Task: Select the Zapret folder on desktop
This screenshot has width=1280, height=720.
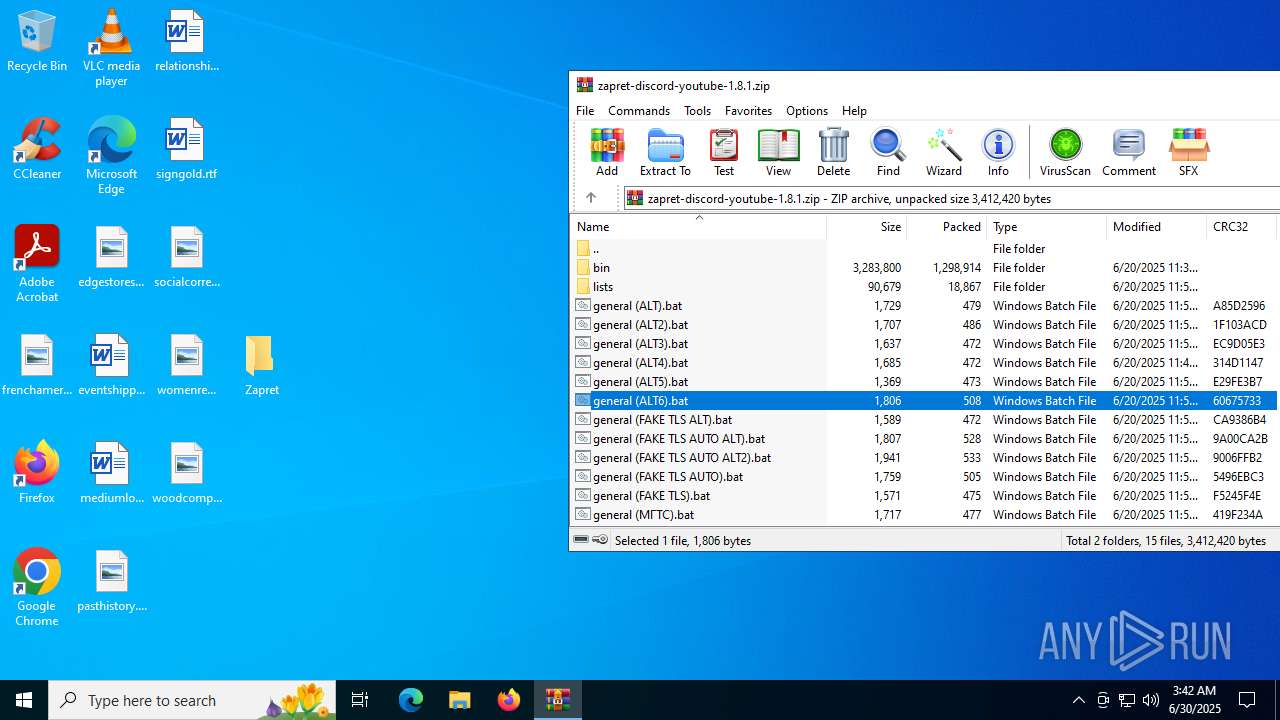Action: [261, 365]
